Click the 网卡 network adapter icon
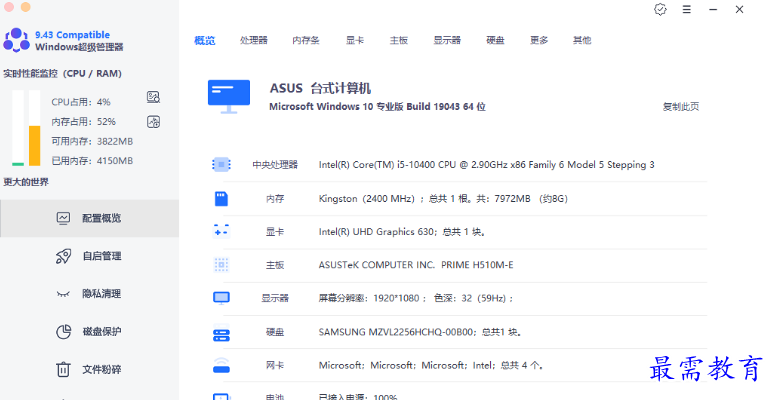This screenshot has width=771, height=400. point(221,366)
